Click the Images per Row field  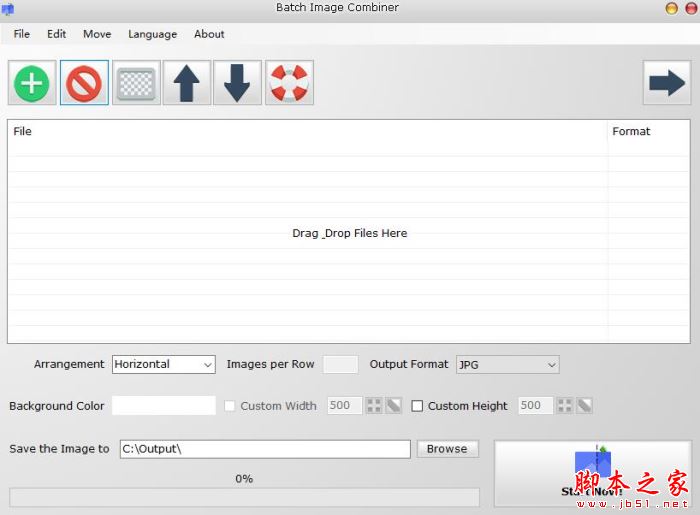pyautogui.click(x=340, y=364)
